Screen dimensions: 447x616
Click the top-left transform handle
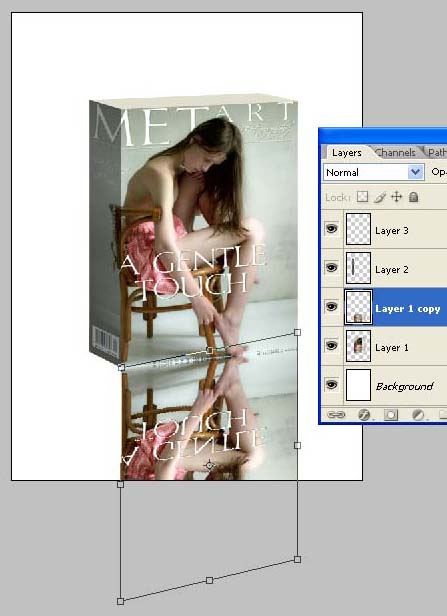121,368
